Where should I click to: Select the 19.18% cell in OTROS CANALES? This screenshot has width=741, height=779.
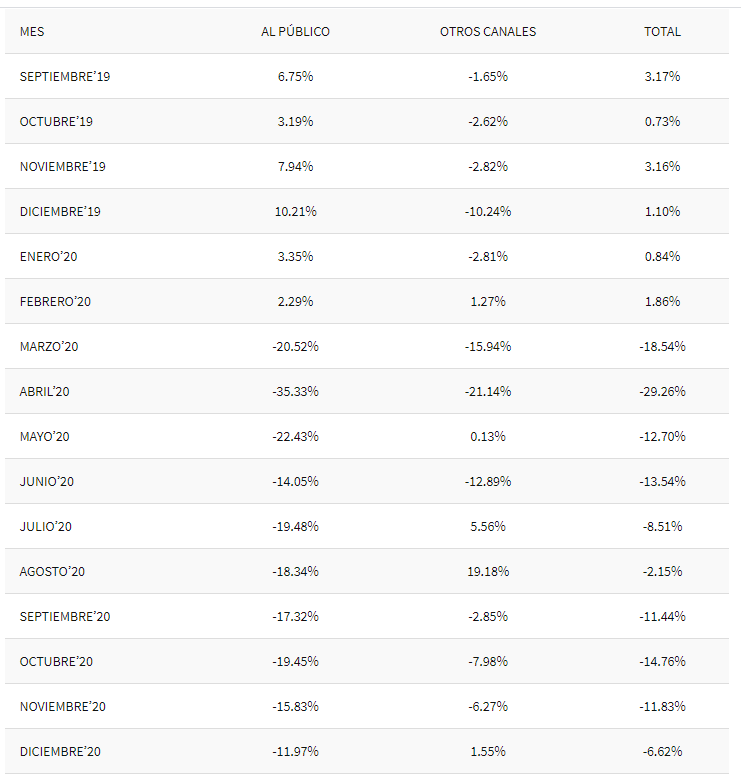(x=488, y=572)
